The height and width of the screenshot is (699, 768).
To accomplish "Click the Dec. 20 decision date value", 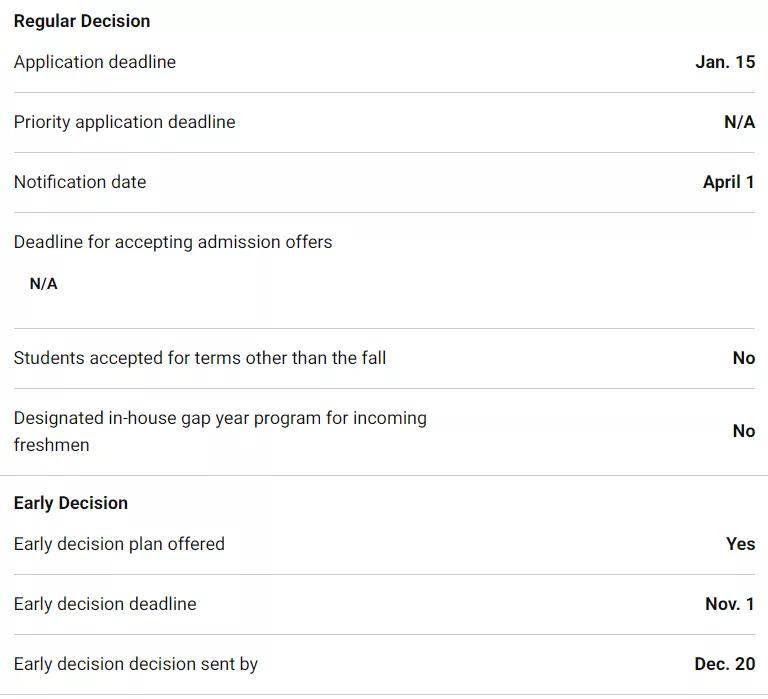I will click(x=725, y=664).
